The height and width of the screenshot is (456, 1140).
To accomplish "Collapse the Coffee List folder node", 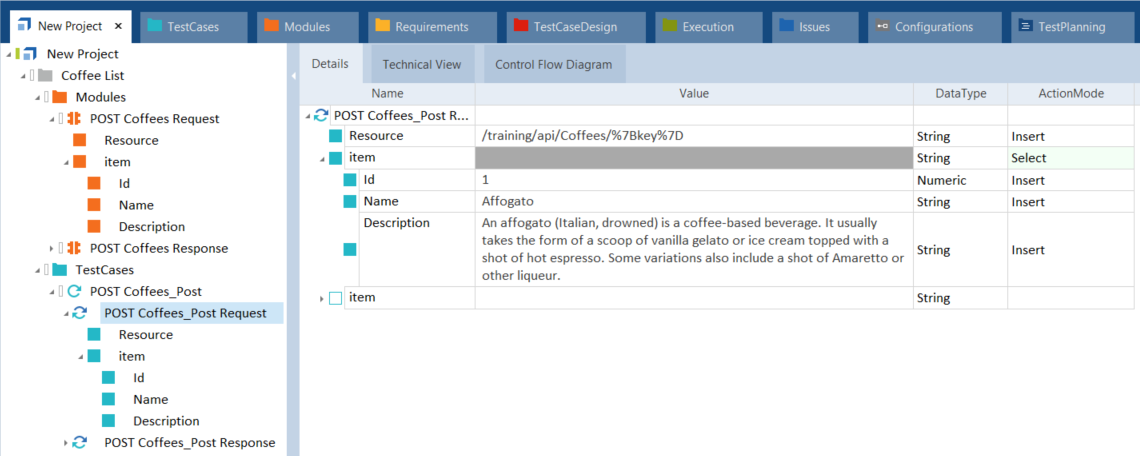I will (x=22, y=76).
